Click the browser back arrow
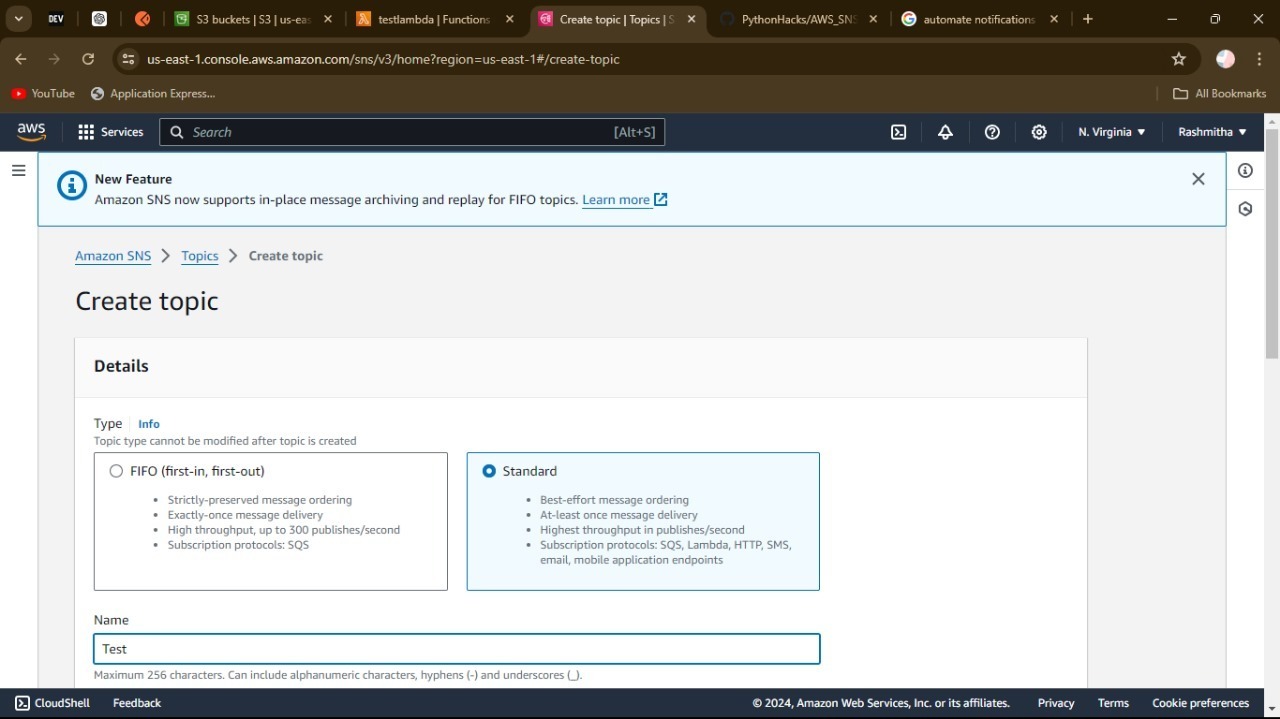1280x719 pixels. (x=21, y=59)
